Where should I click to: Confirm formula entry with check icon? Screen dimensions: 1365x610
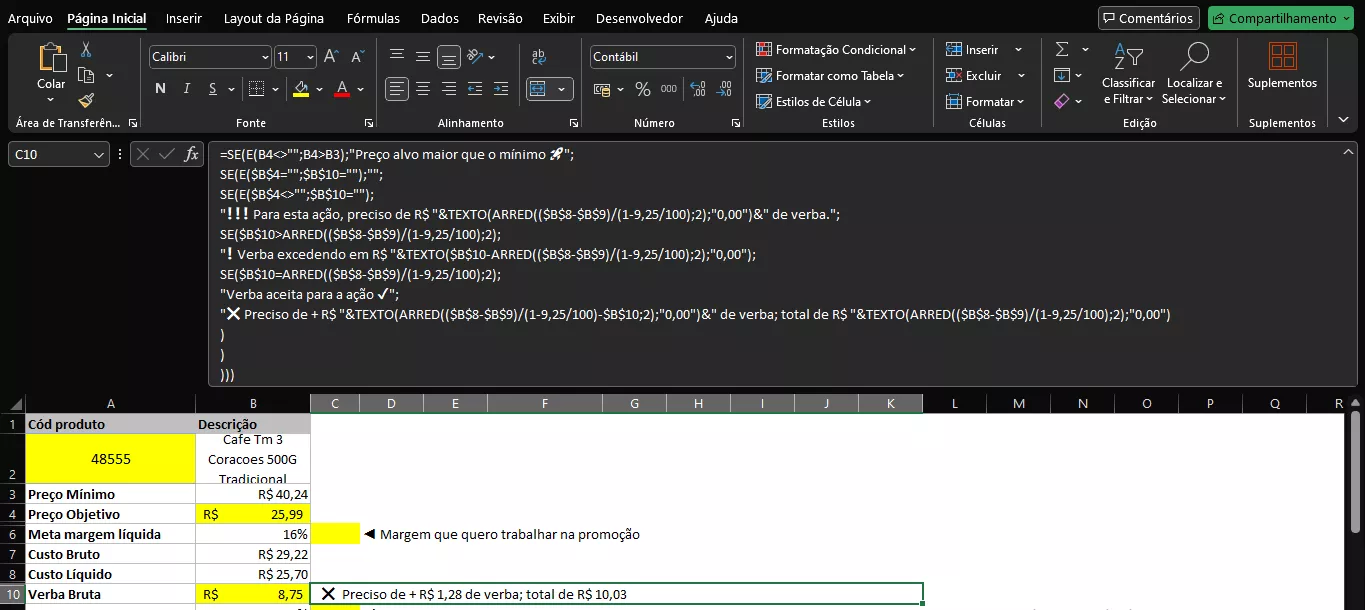coord(167,154)
